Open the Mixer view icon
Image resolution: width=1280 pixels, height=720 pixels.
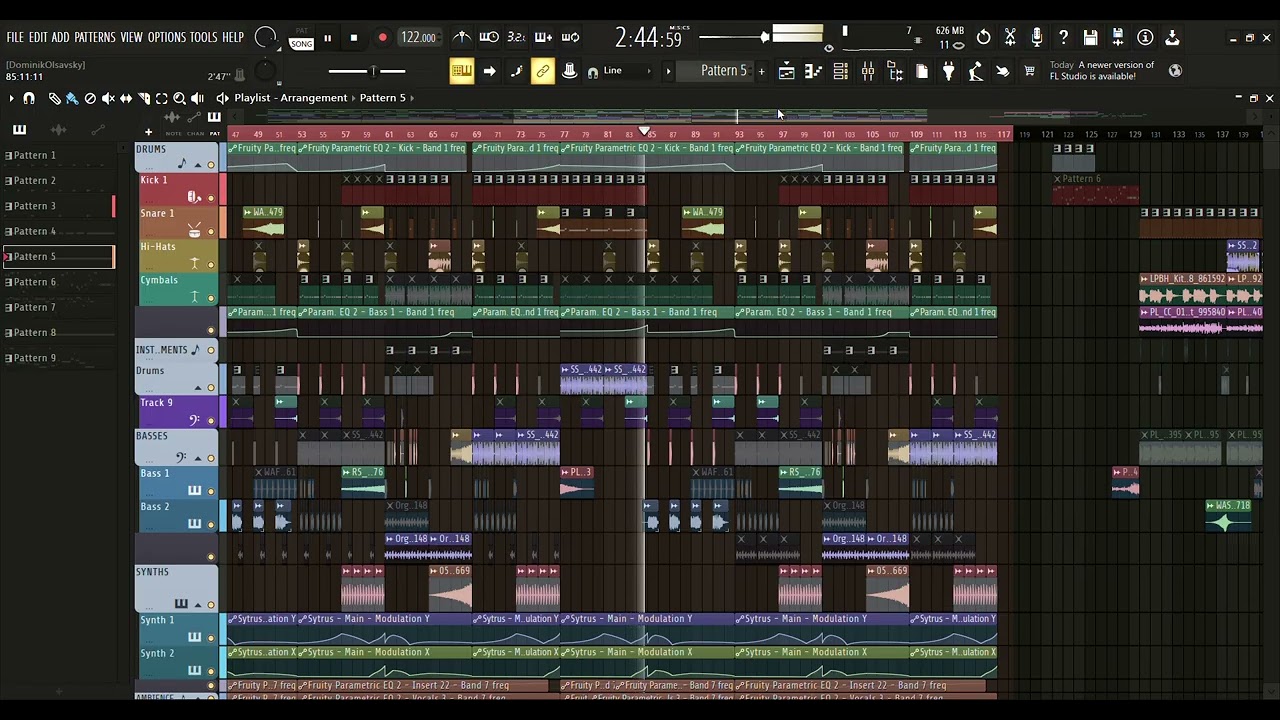(868, 71)
